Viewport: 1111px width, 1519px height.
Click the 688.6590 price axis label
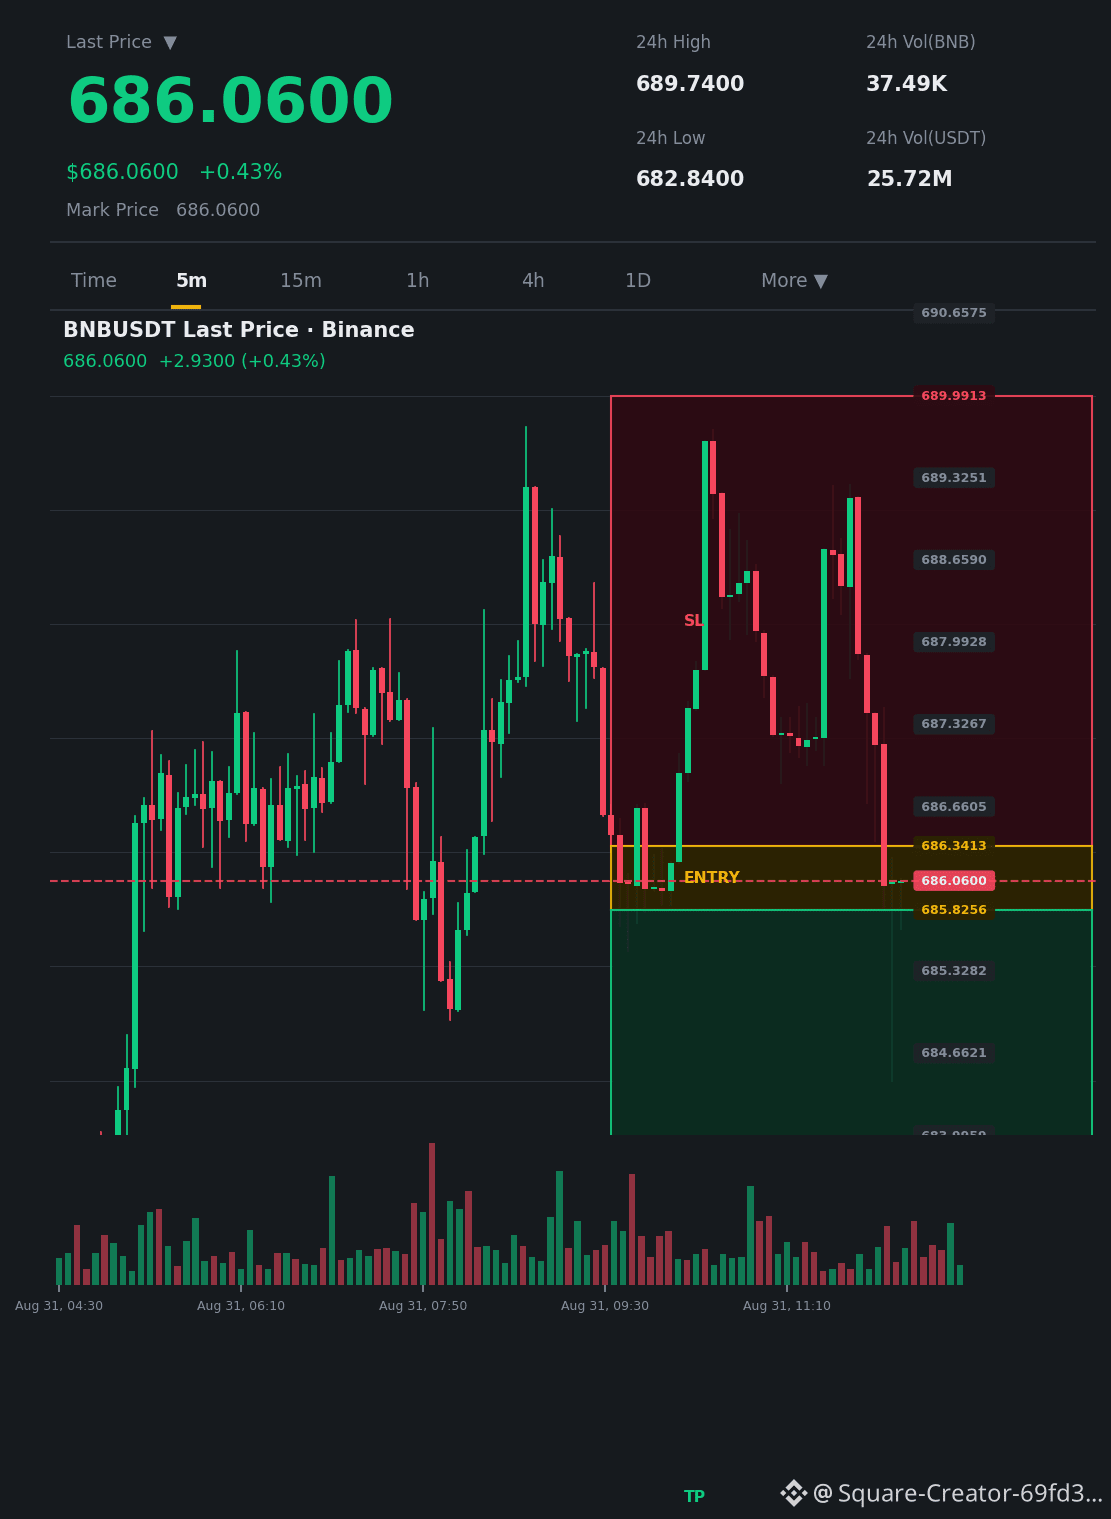pos(954,560)
